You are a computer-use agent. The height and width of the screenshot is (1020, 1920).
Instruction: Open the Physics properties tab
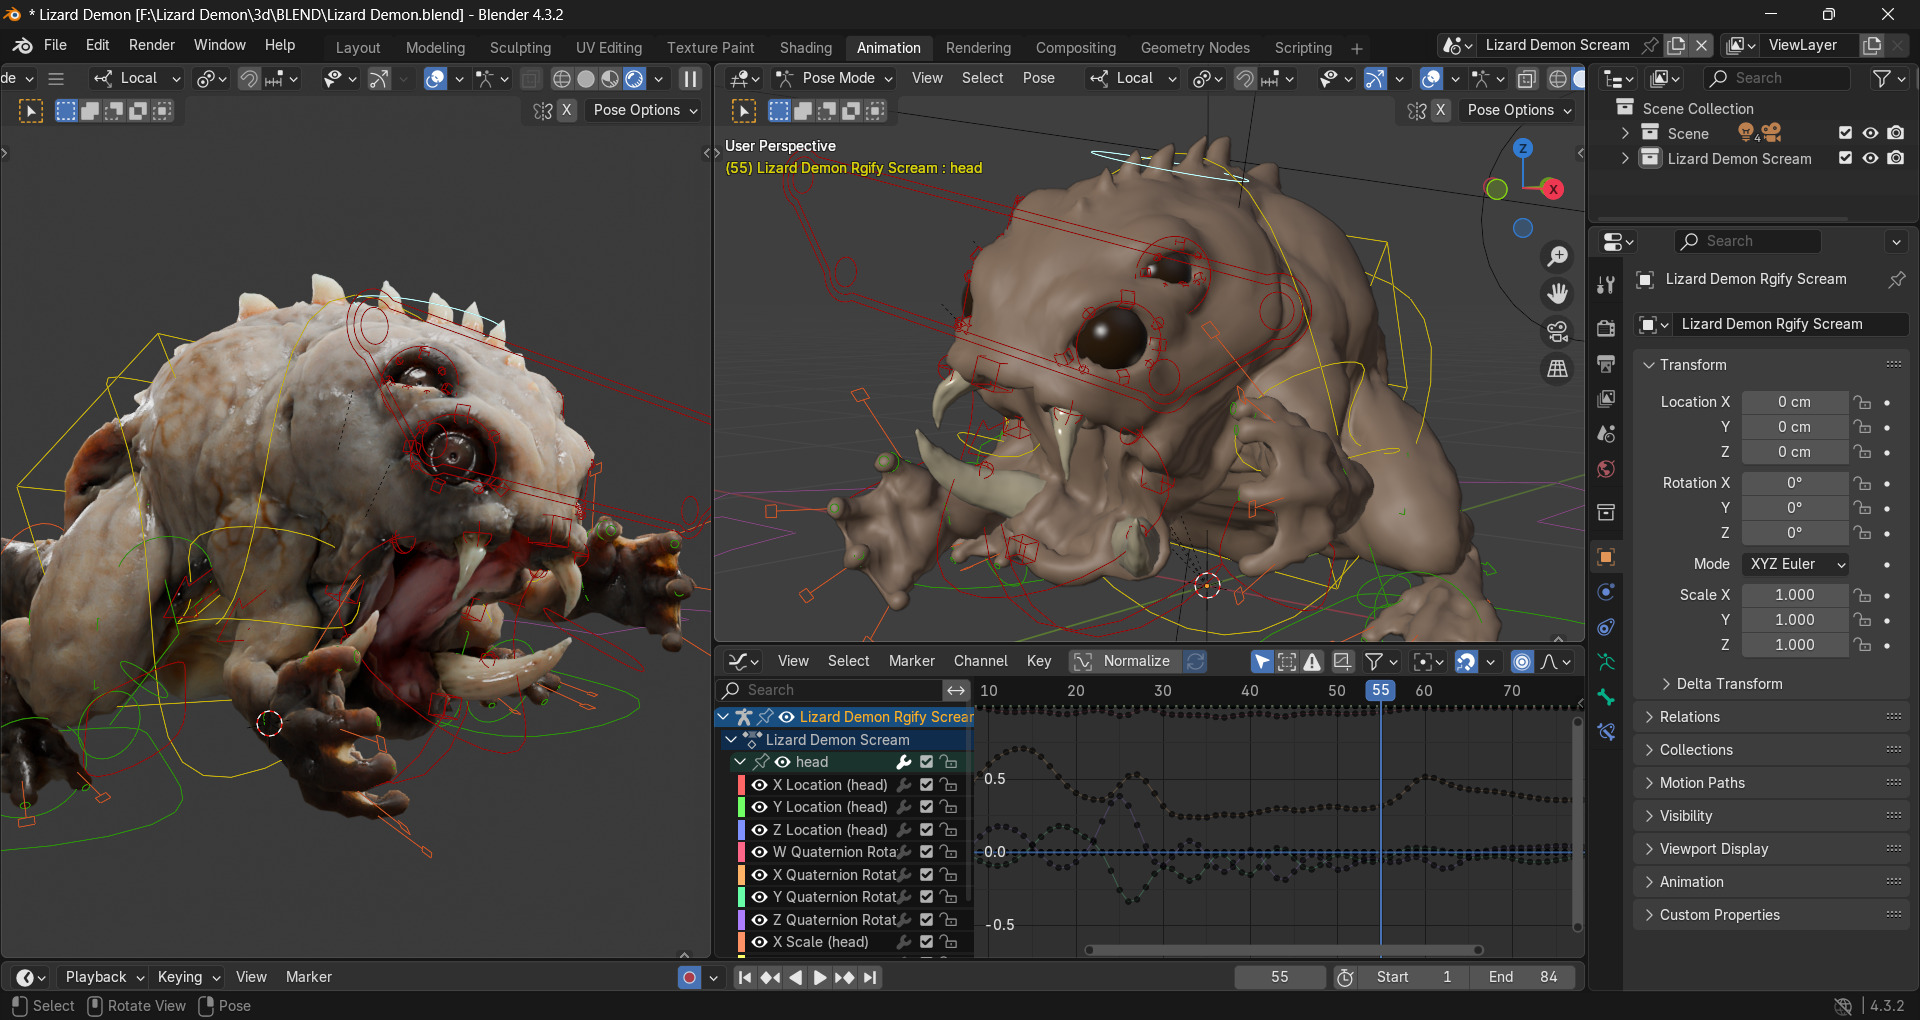coord(1606,592)
